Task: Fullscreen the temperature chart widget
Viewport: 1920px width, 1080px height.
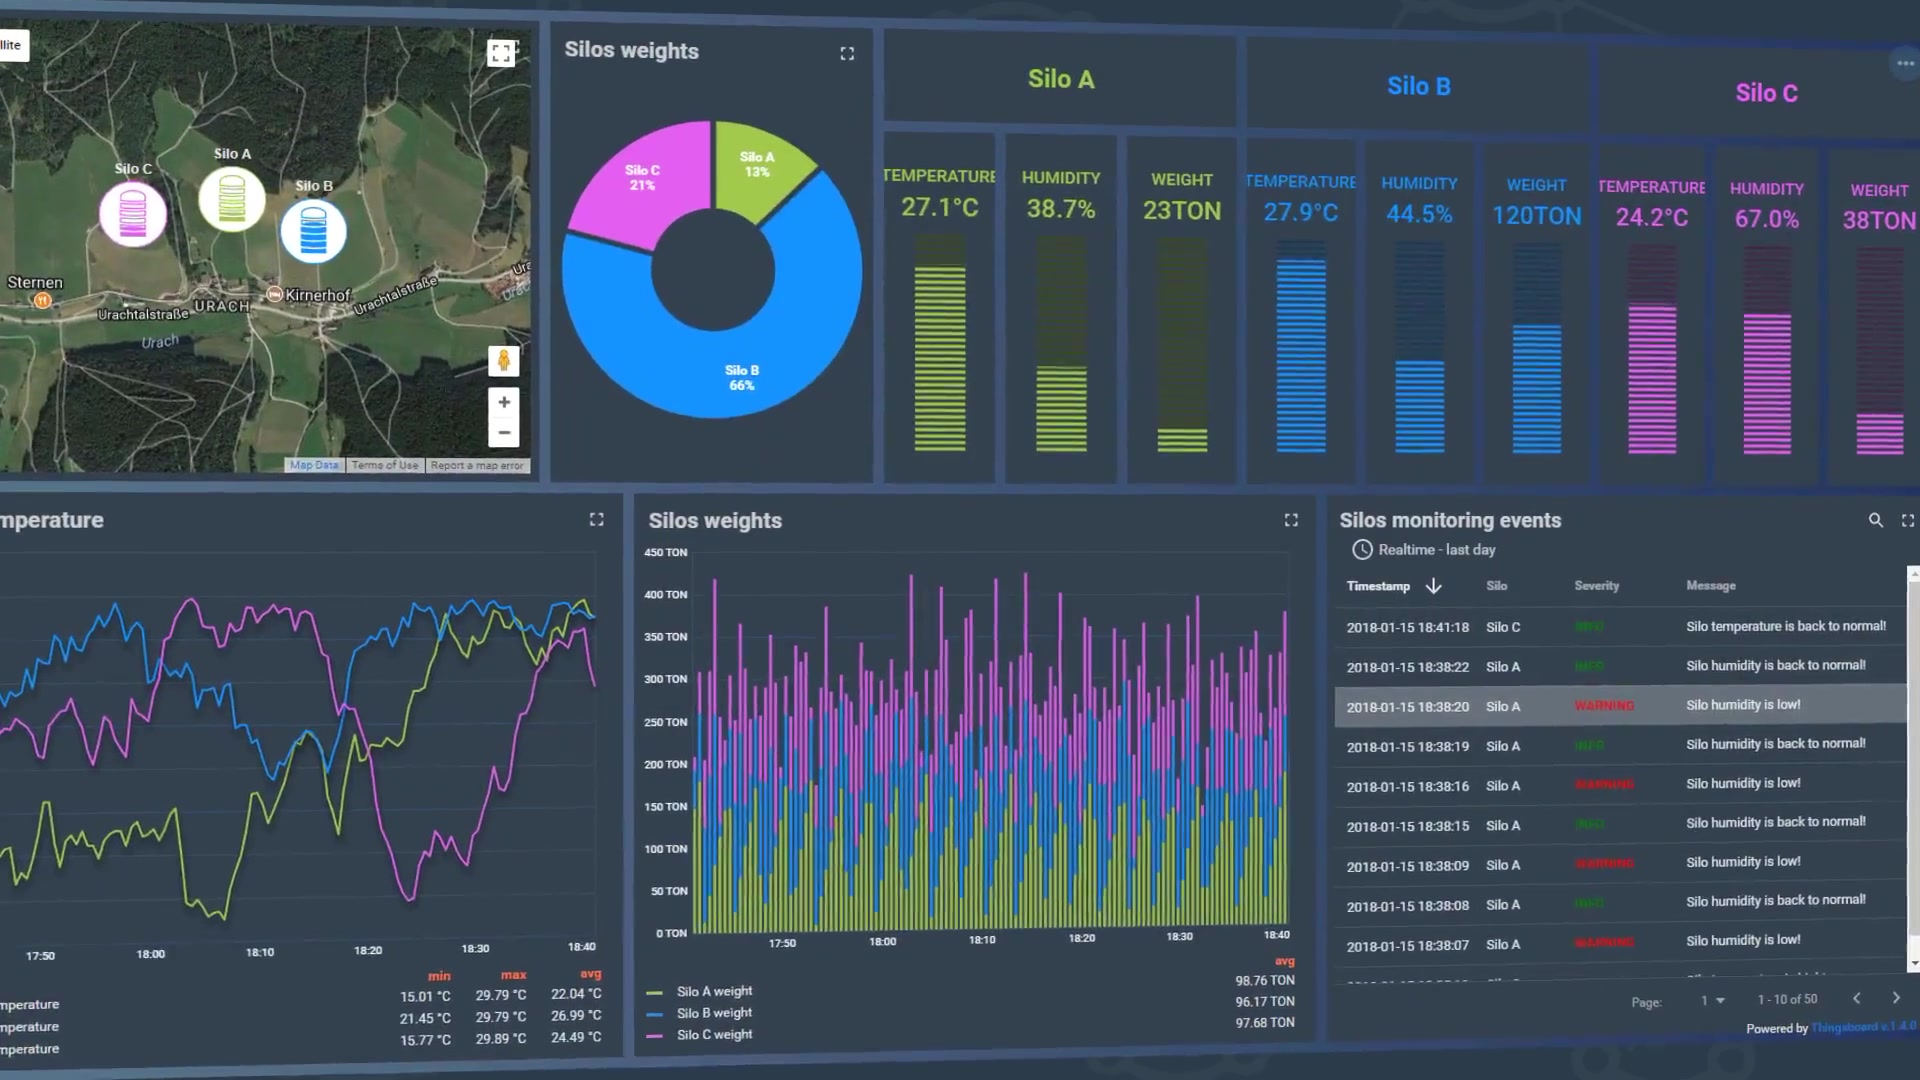Action: [x=596, y=519]
